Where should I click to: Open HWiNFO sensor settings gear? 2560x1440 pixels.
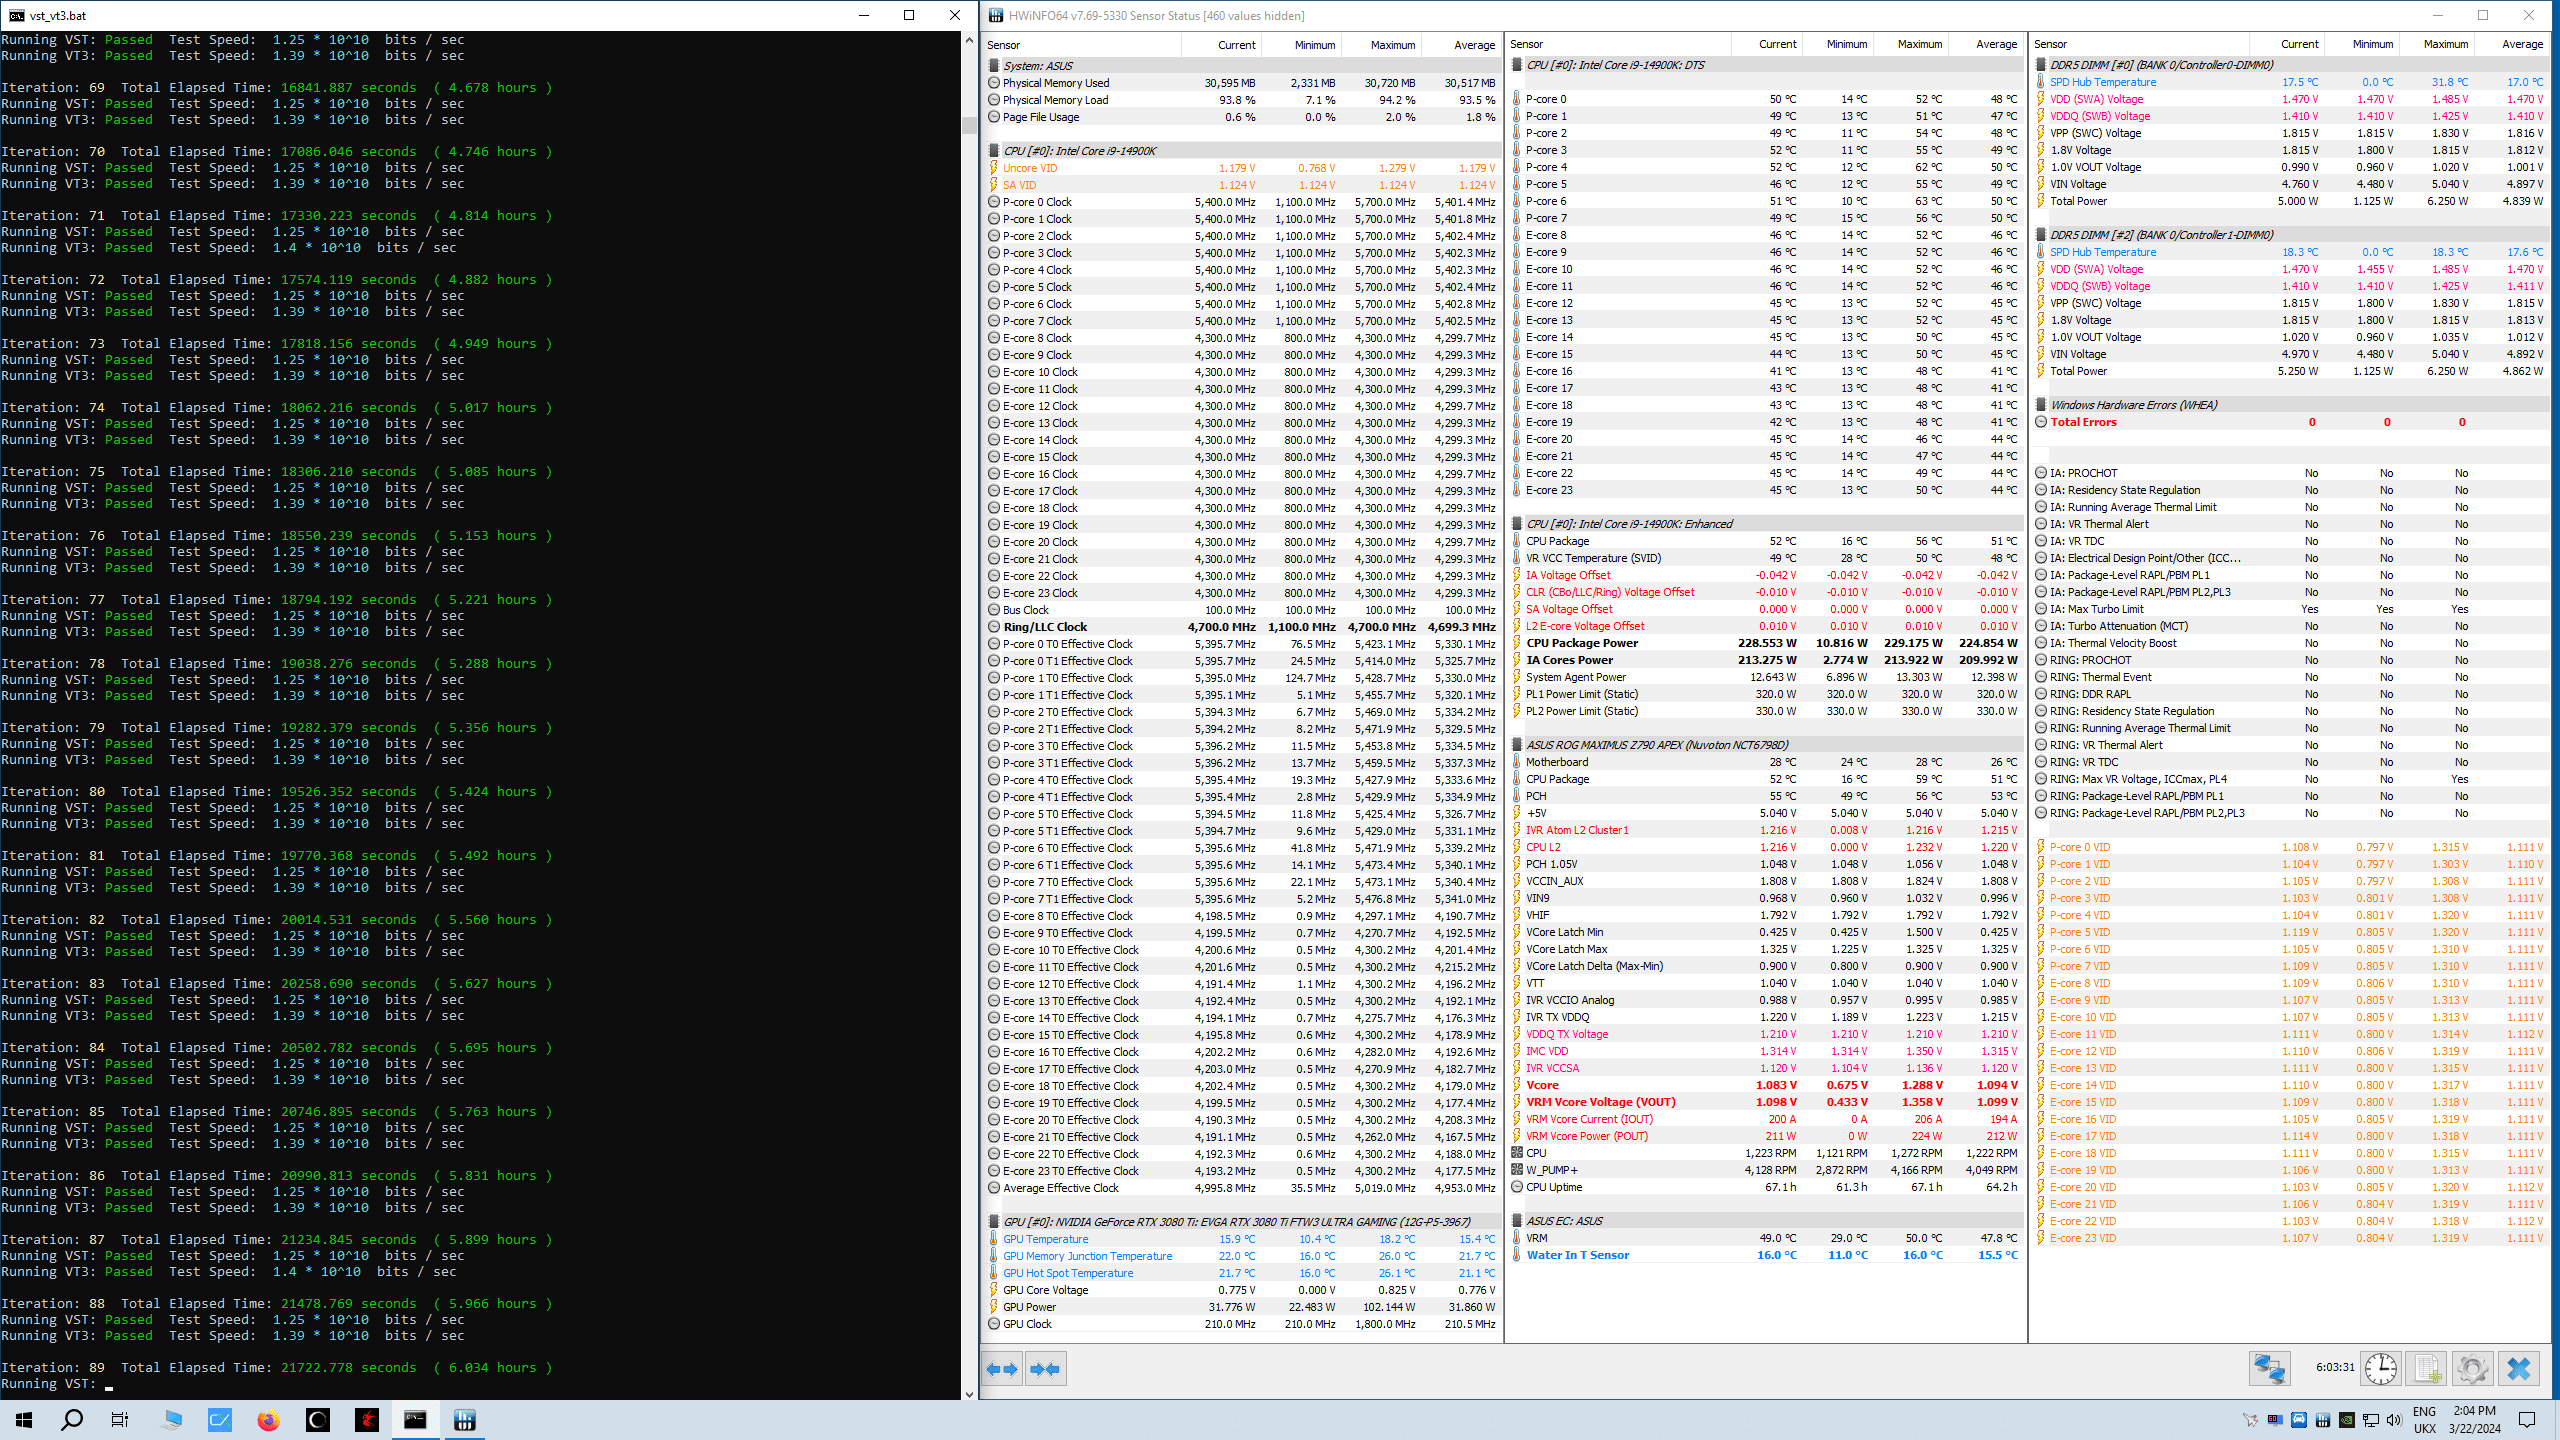[2472, 1368]
